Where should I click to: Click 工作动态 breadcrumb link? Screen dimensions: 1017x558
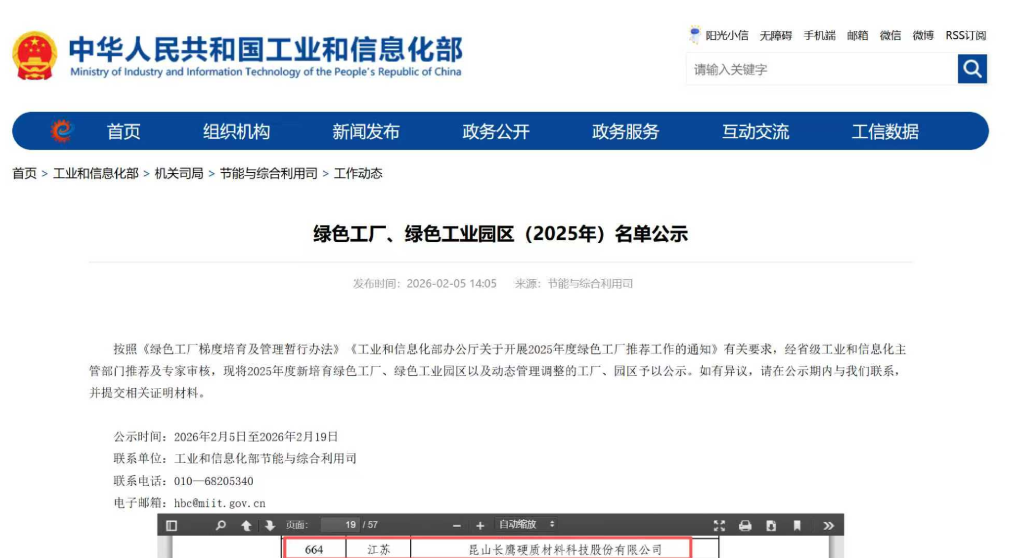358,173
